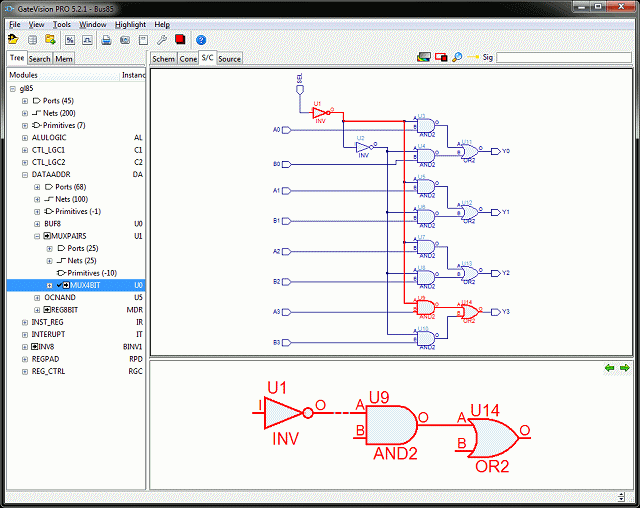This screenshot has height=508, width=640.
Task: Click the Y0 output port symbol
Action: (496, 151)
